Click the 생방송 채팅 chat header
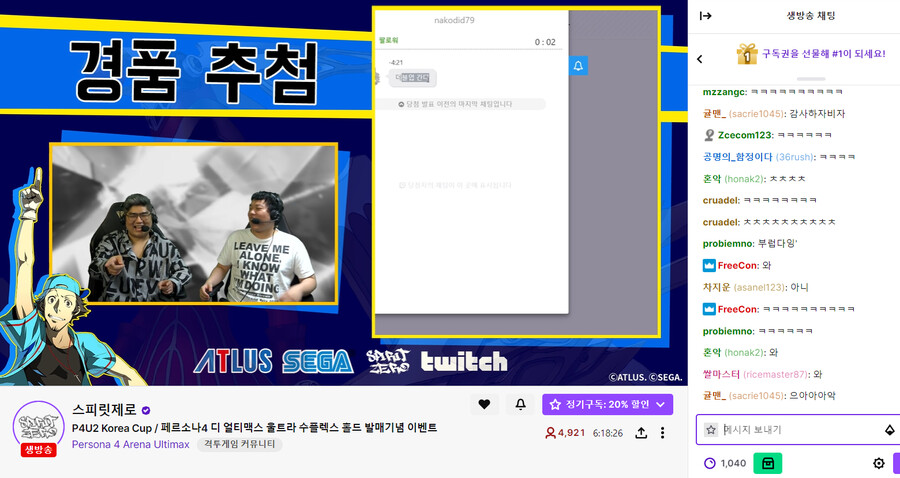900x478 pixels. [810, 16]
